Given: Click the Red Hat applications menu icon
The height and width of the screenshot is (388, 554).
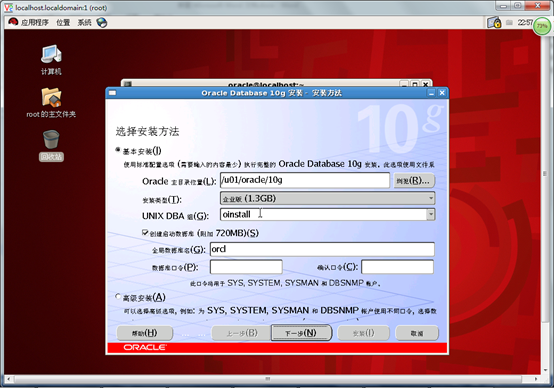Looking at the screenshot, I should point(13,22).
